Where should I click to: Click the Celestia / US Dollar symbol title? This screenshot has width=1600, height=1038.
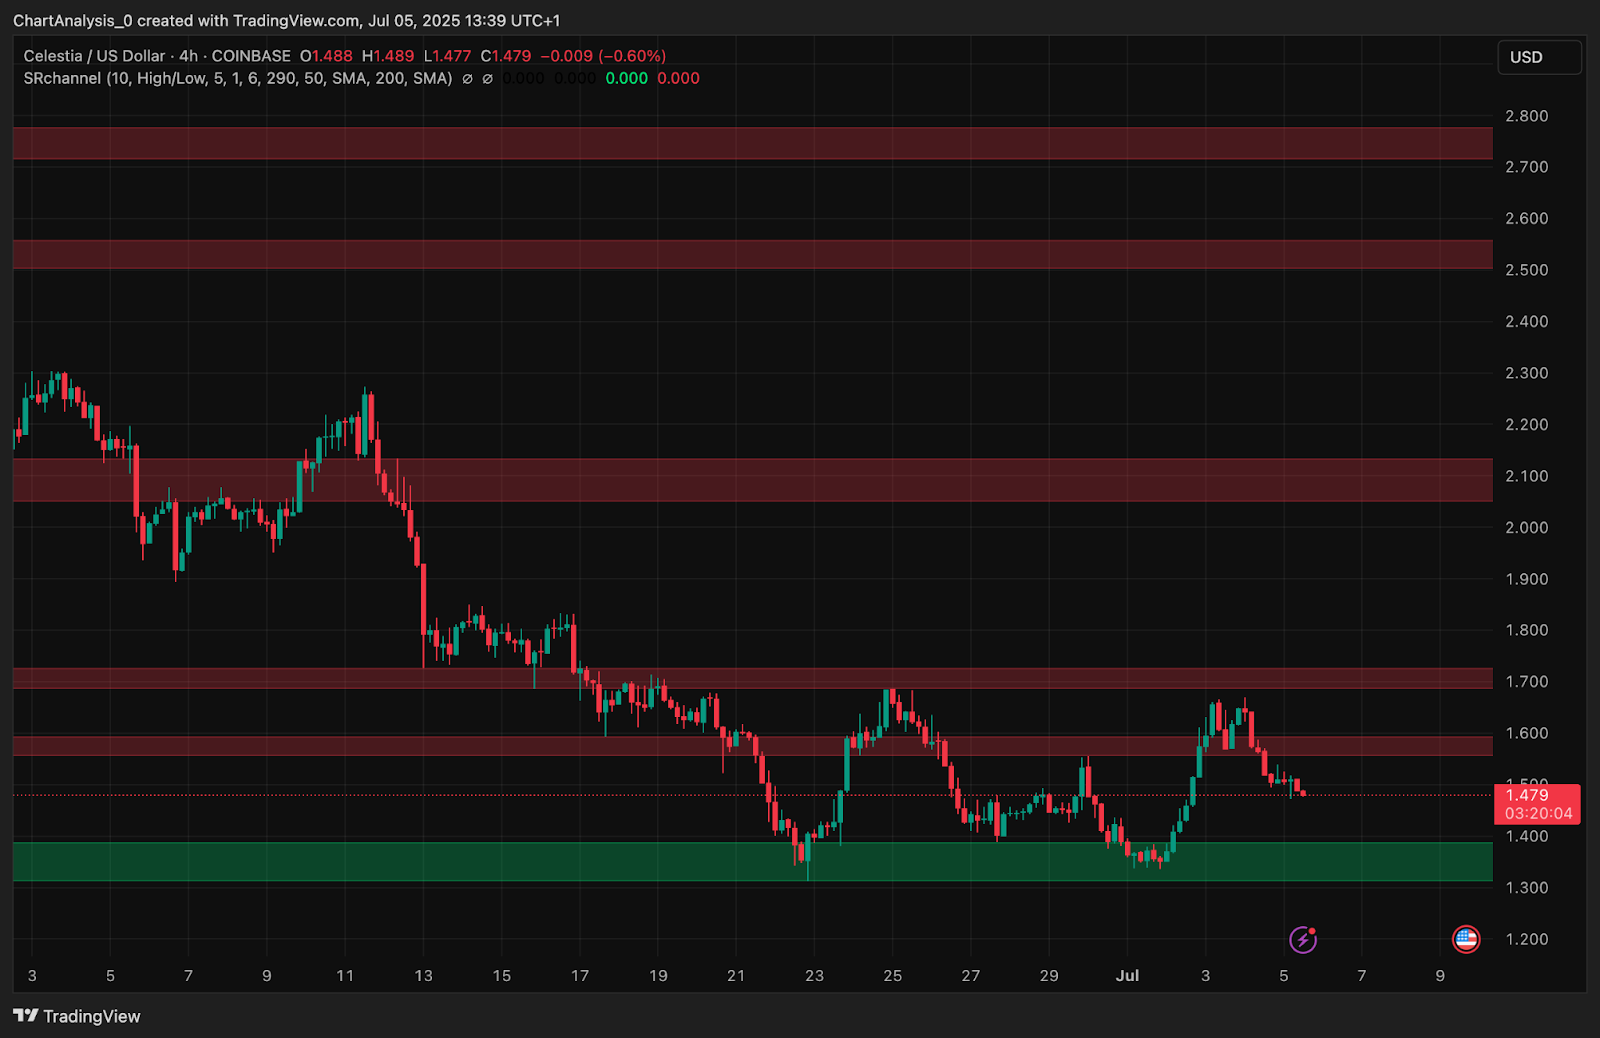(94, 56)
